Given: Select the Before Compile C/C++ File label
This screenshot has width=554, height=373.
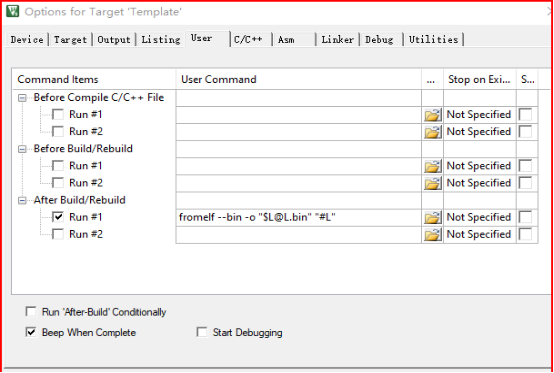Looking at the screenshot, I should (x=99, y=97).
